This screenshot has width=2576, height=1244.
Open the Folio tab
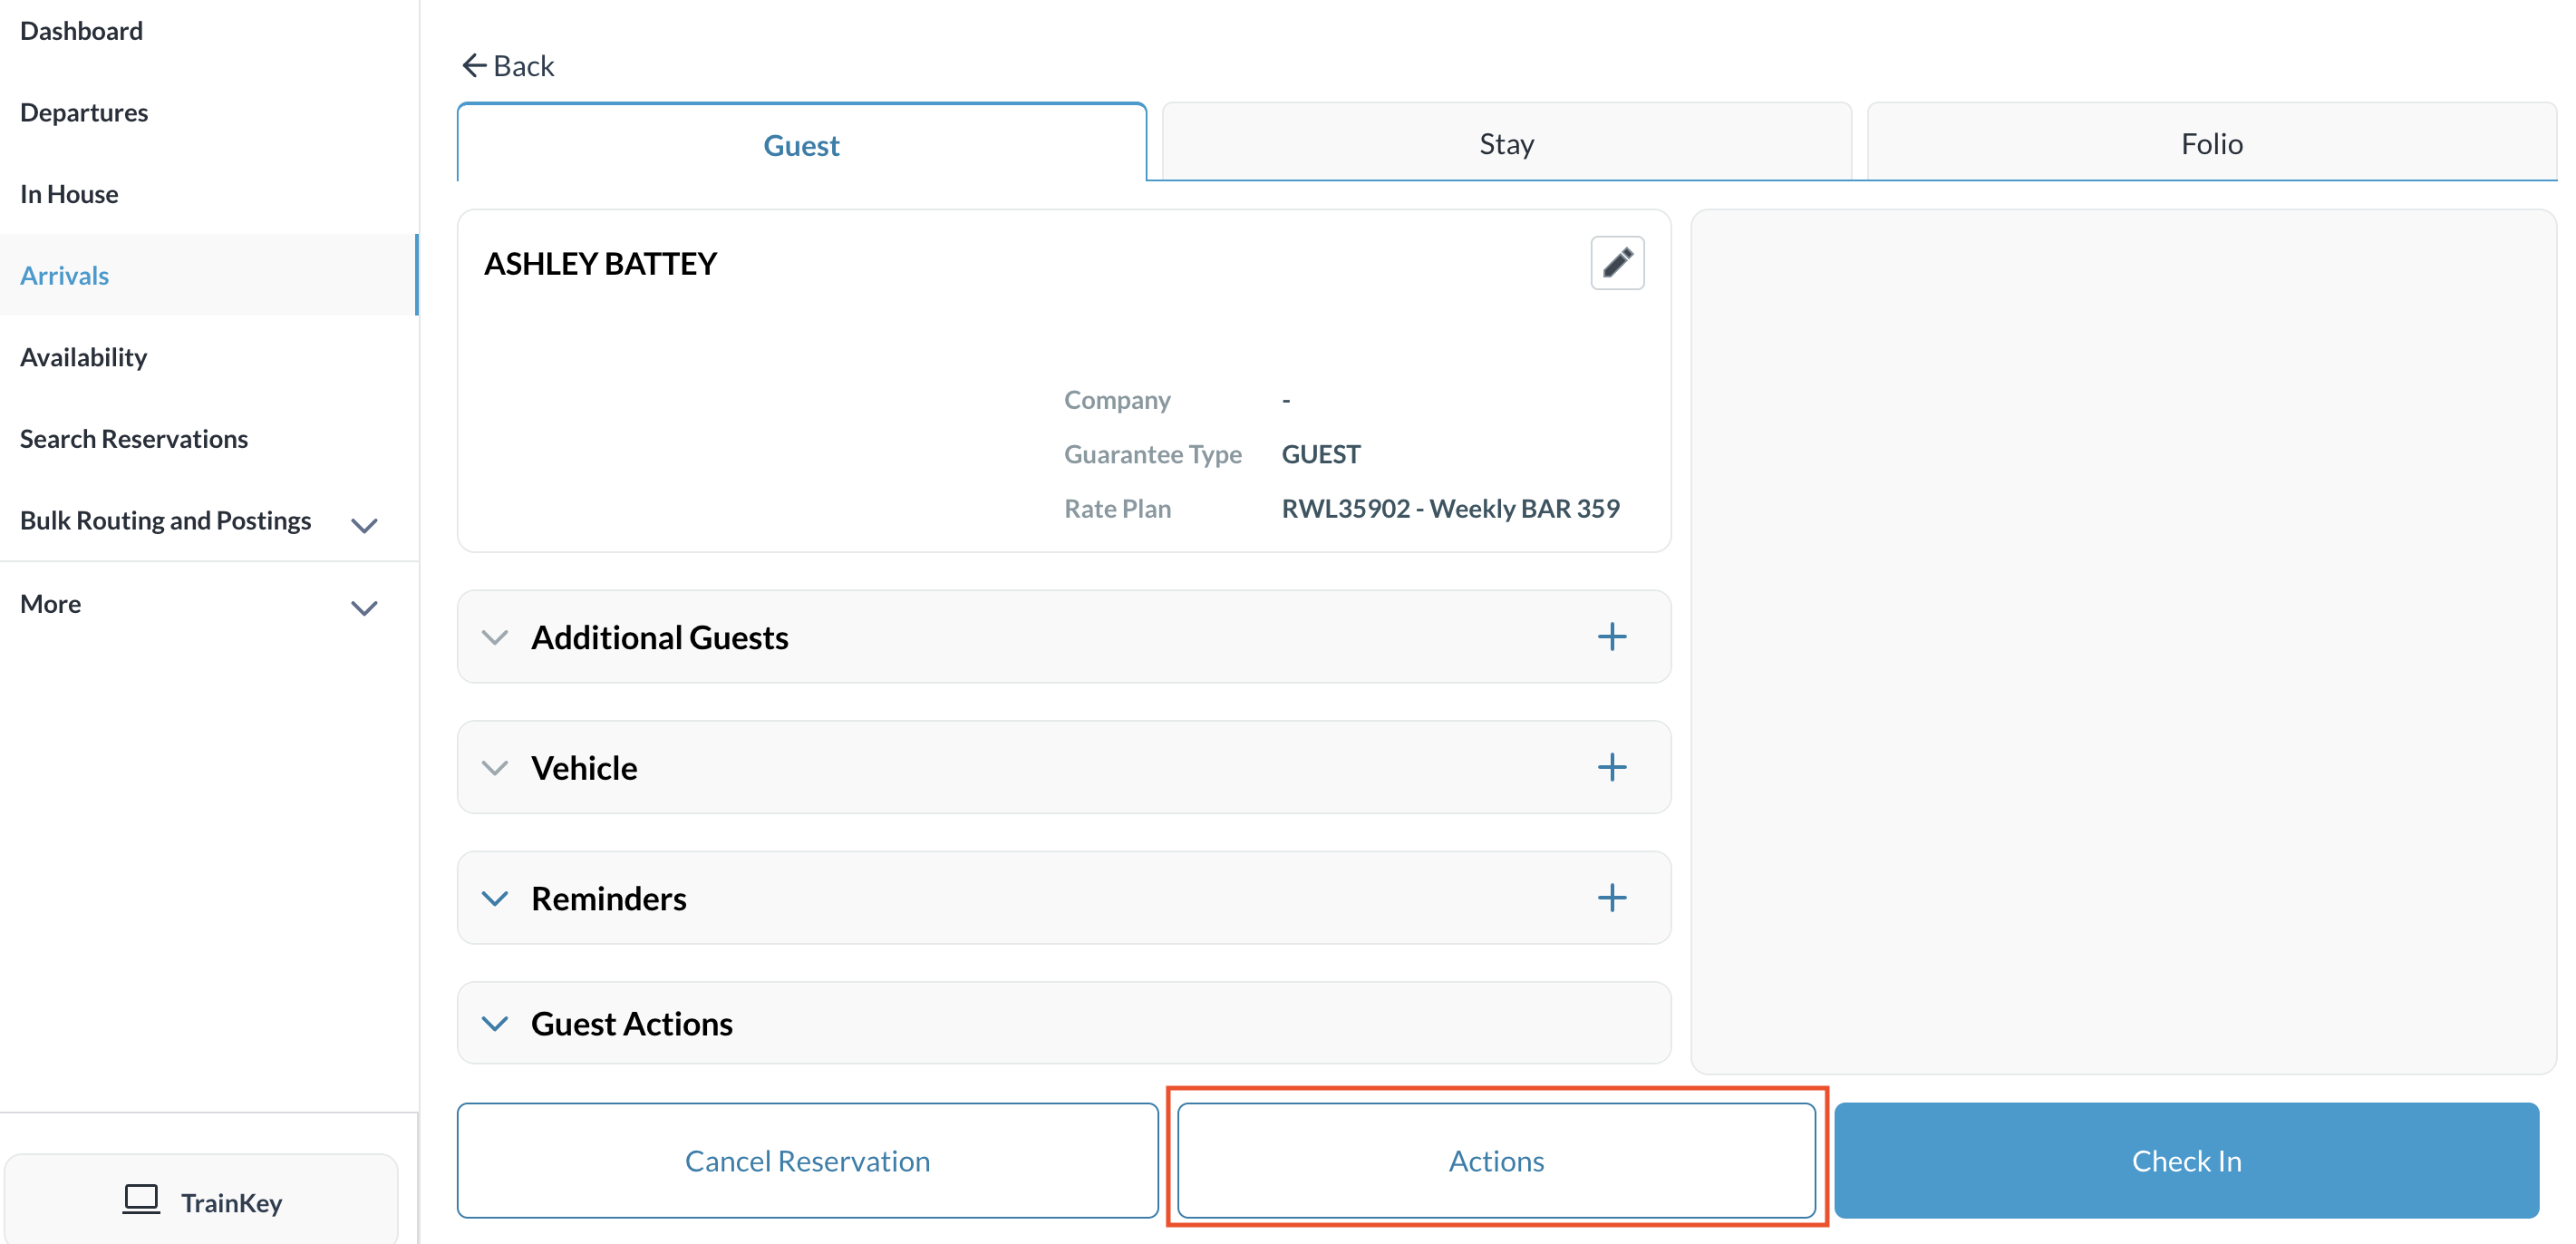[2210, 143]
